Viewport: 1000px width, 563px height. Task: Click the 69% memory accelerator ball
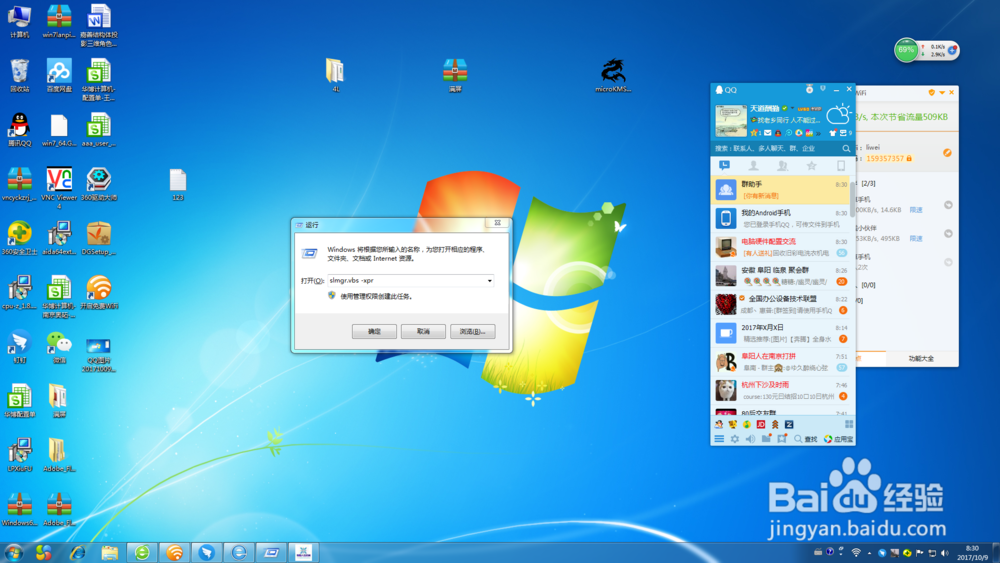tap(906, 50)
